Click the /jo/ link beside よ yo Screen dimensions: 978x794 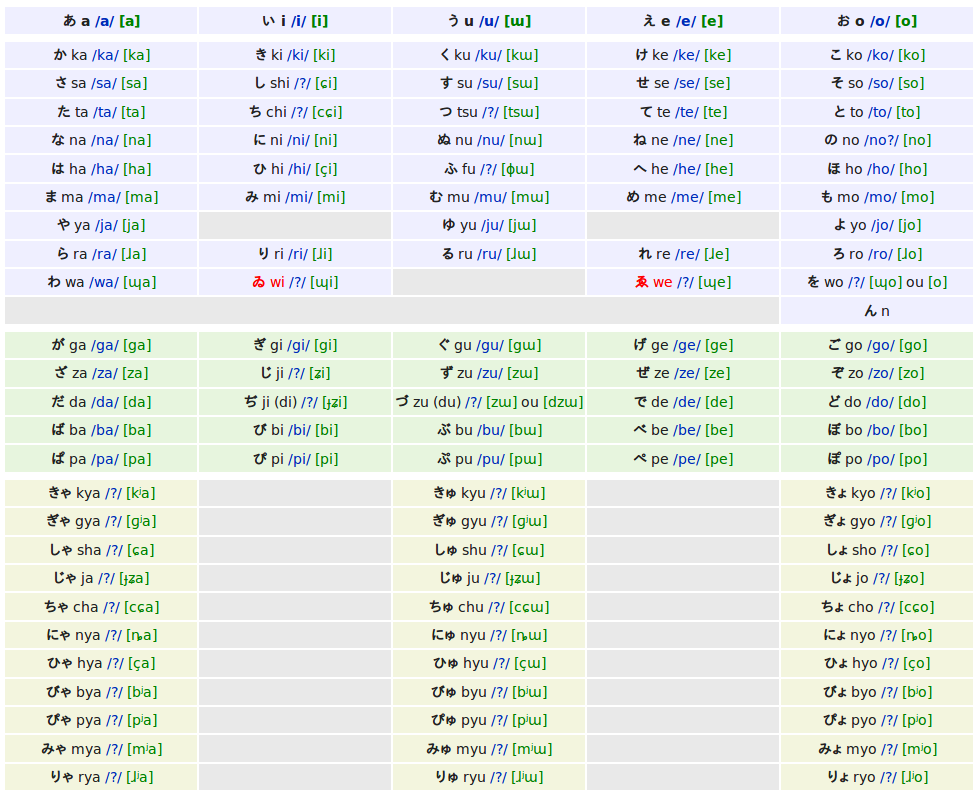(883, 226)
